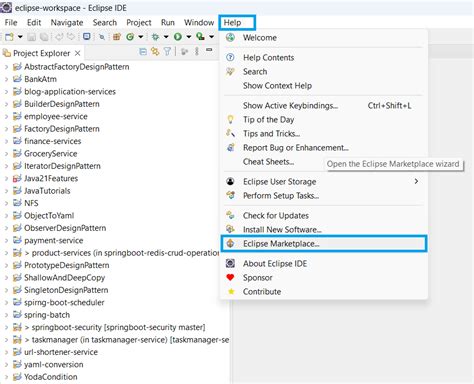Click the Welcome globe icon
The width and height of the screenshot is (474, 384).
pyautogui.click(x=230, y=37)
